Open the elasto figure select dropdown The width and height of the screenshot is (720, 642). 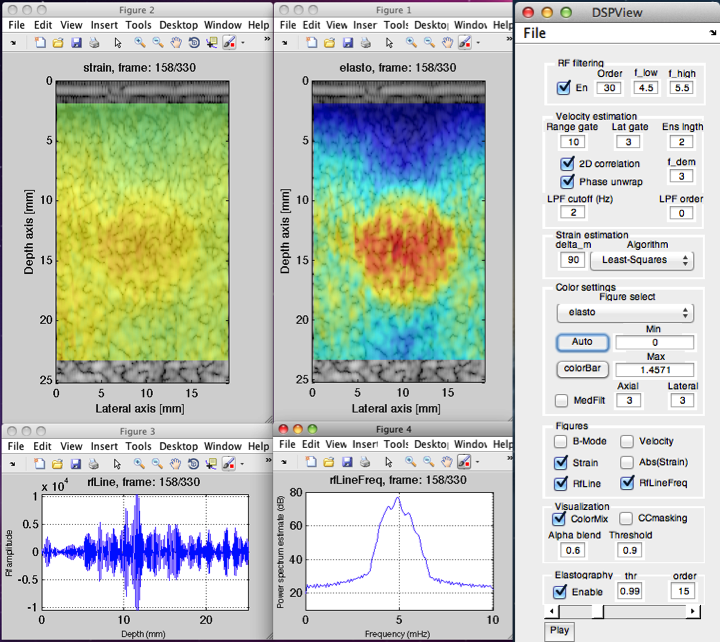tap(624, 313)
